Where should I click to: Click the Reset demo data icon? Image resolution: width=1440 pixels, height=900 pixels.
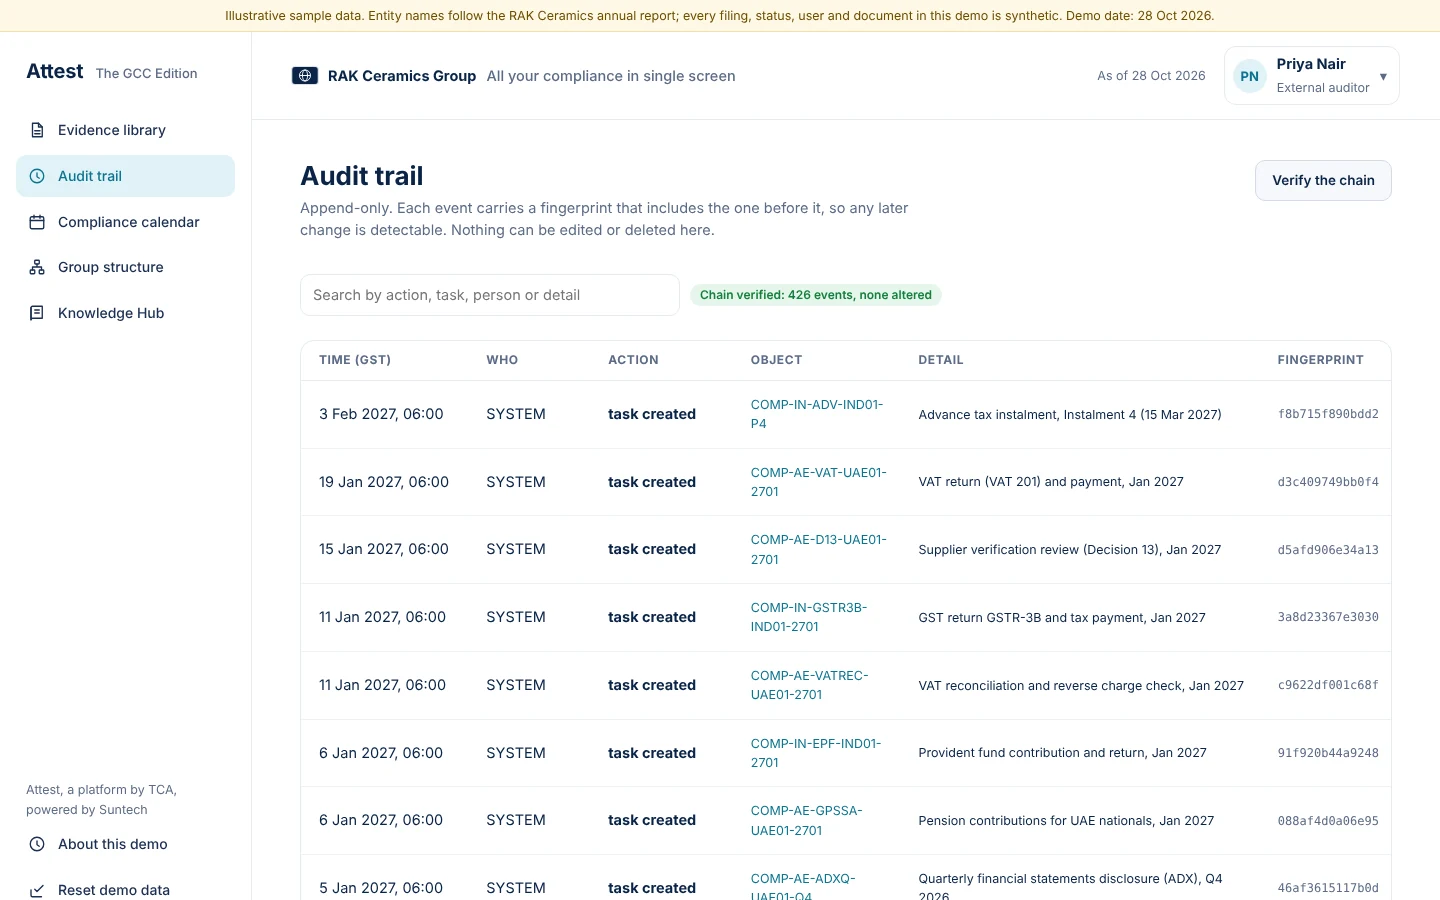point(37,890)
